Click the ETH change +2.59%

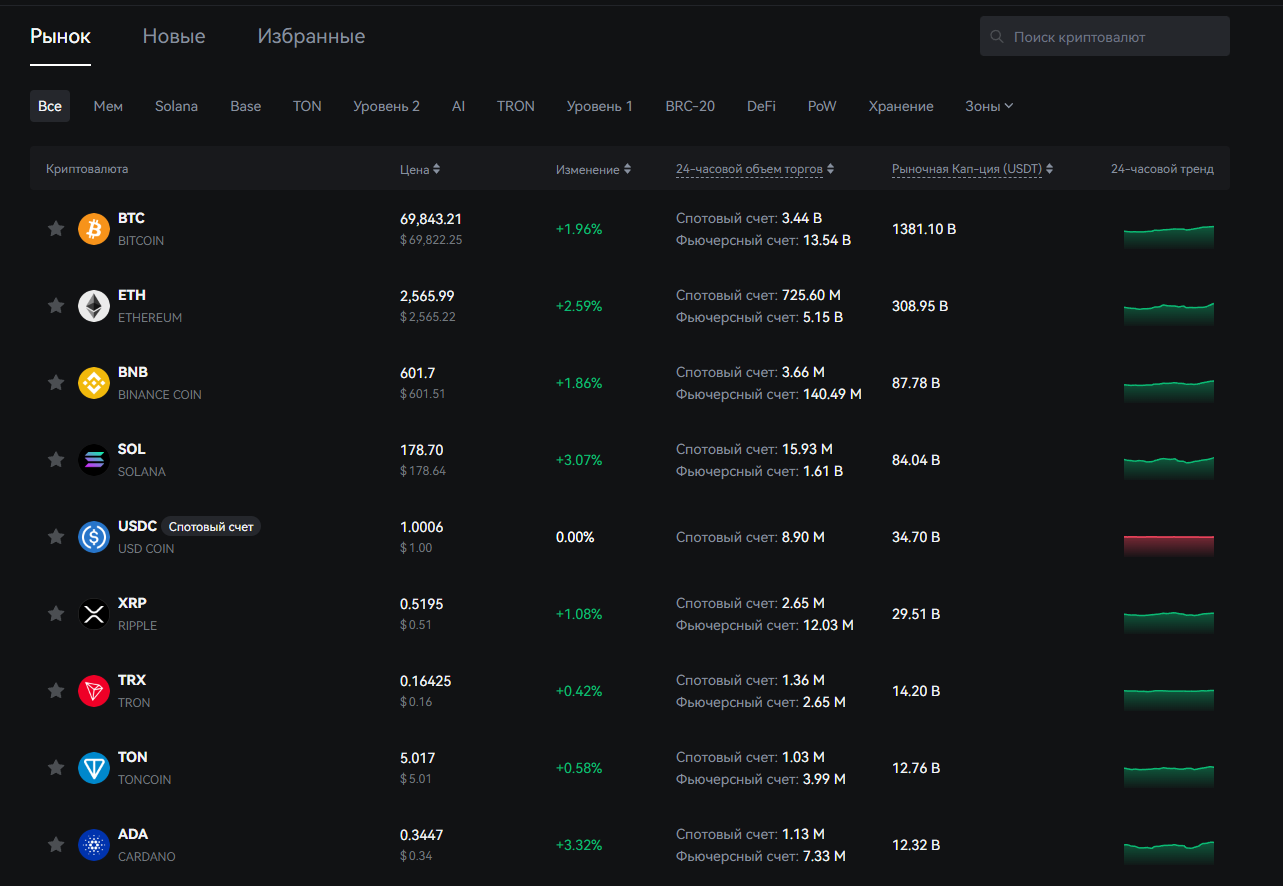pos(579,306)
